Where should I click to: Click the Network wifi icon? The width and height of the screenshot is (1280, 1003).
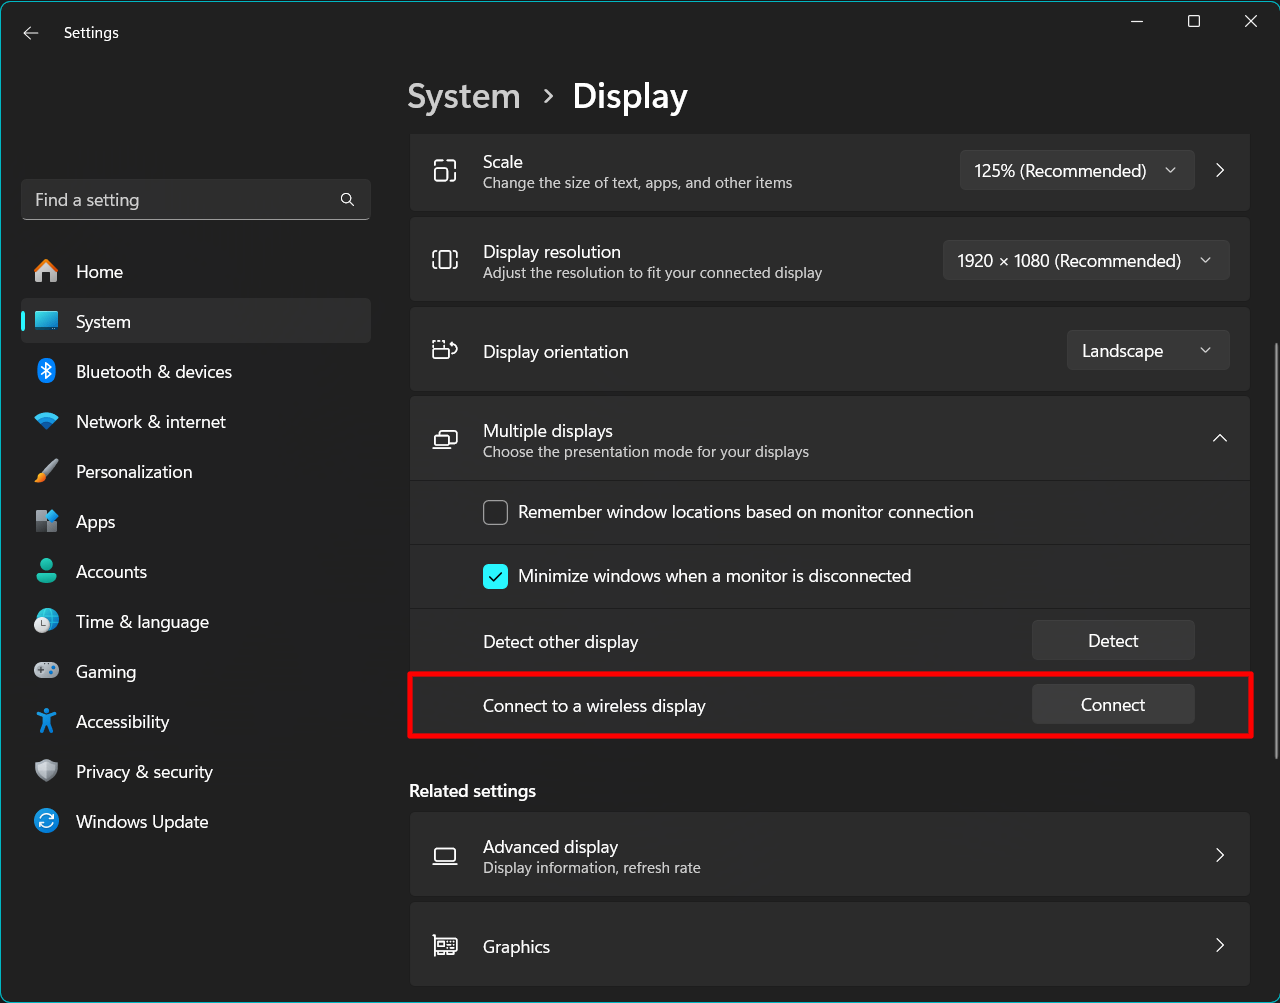pyautogui.click(x=46, y=421)
